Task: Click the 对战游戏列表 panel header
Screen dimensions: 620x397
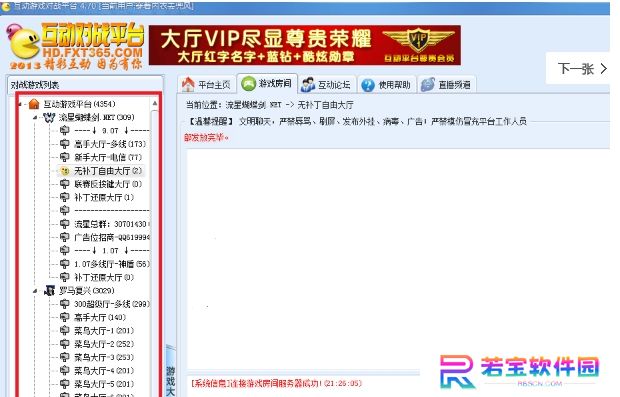Action: pos(85,85)
